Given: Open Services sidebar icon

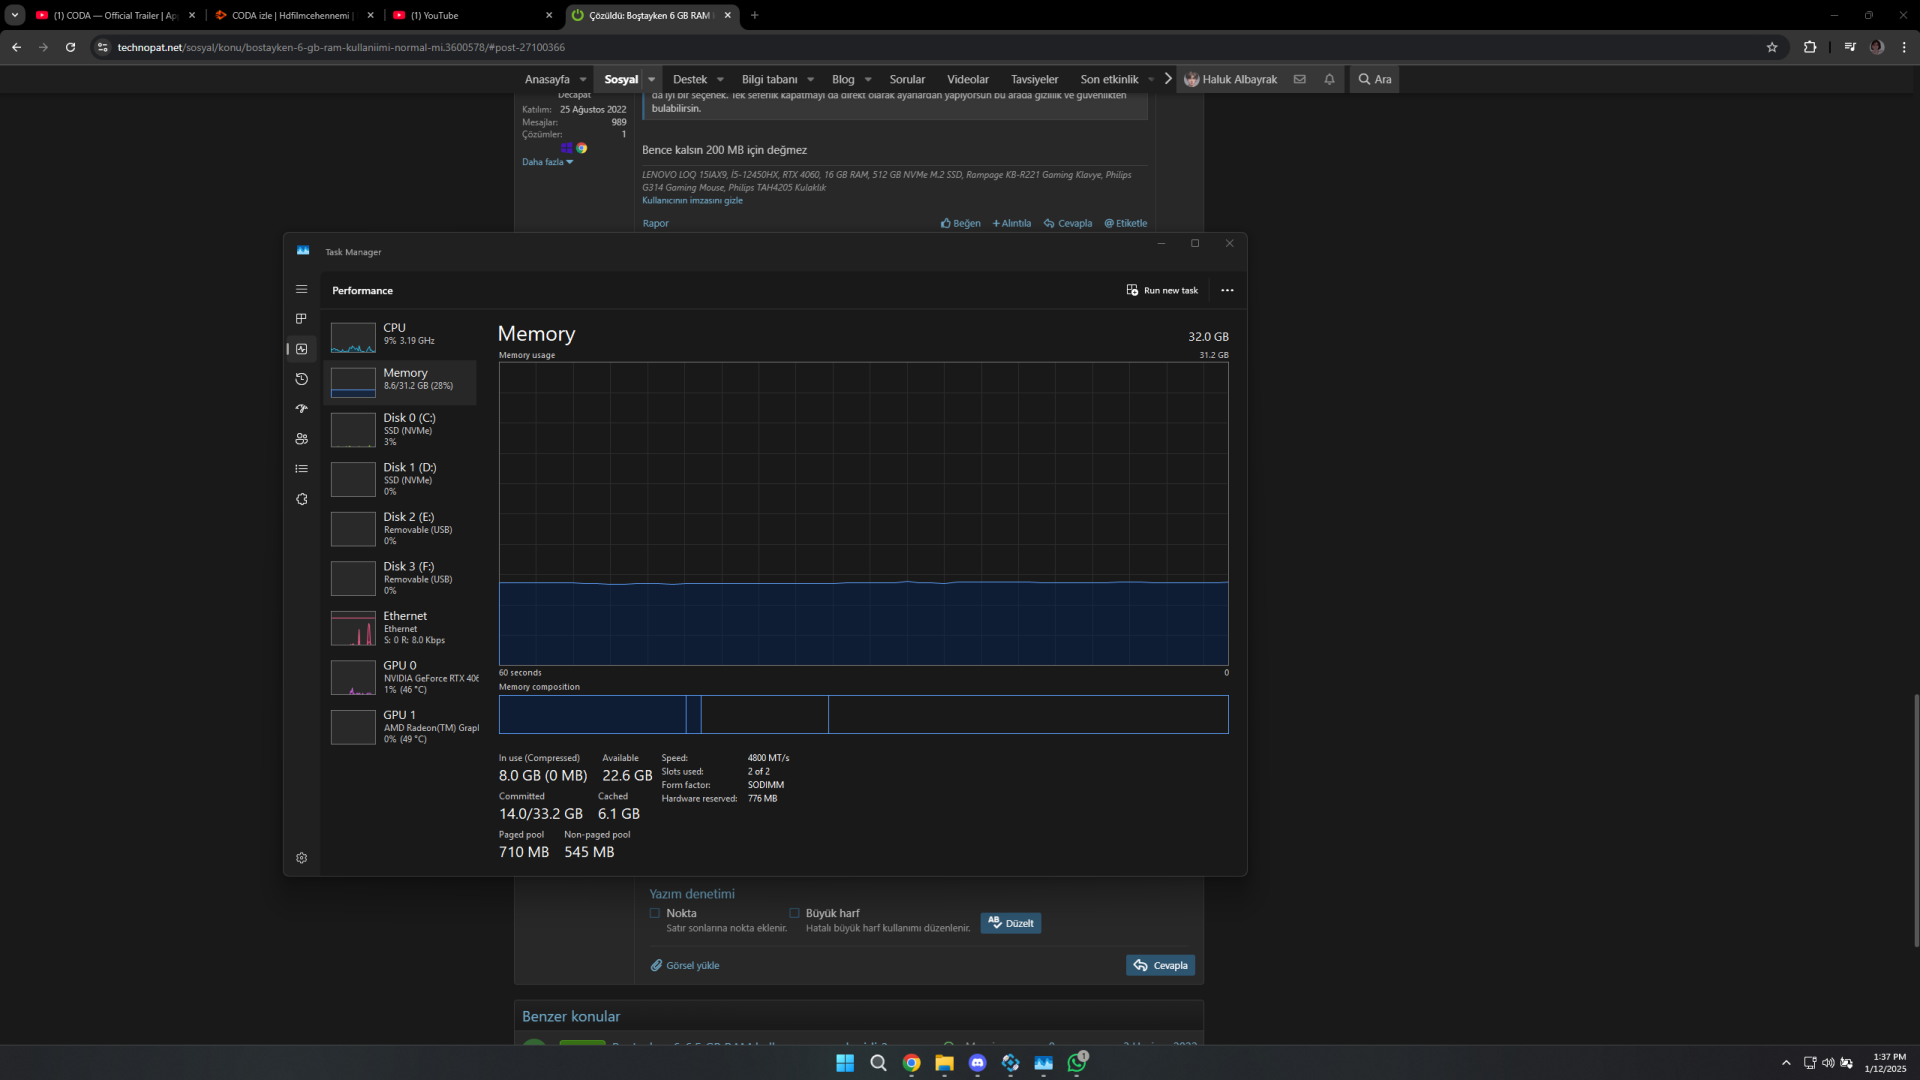Looking at the screenshot, I should 301,499.
